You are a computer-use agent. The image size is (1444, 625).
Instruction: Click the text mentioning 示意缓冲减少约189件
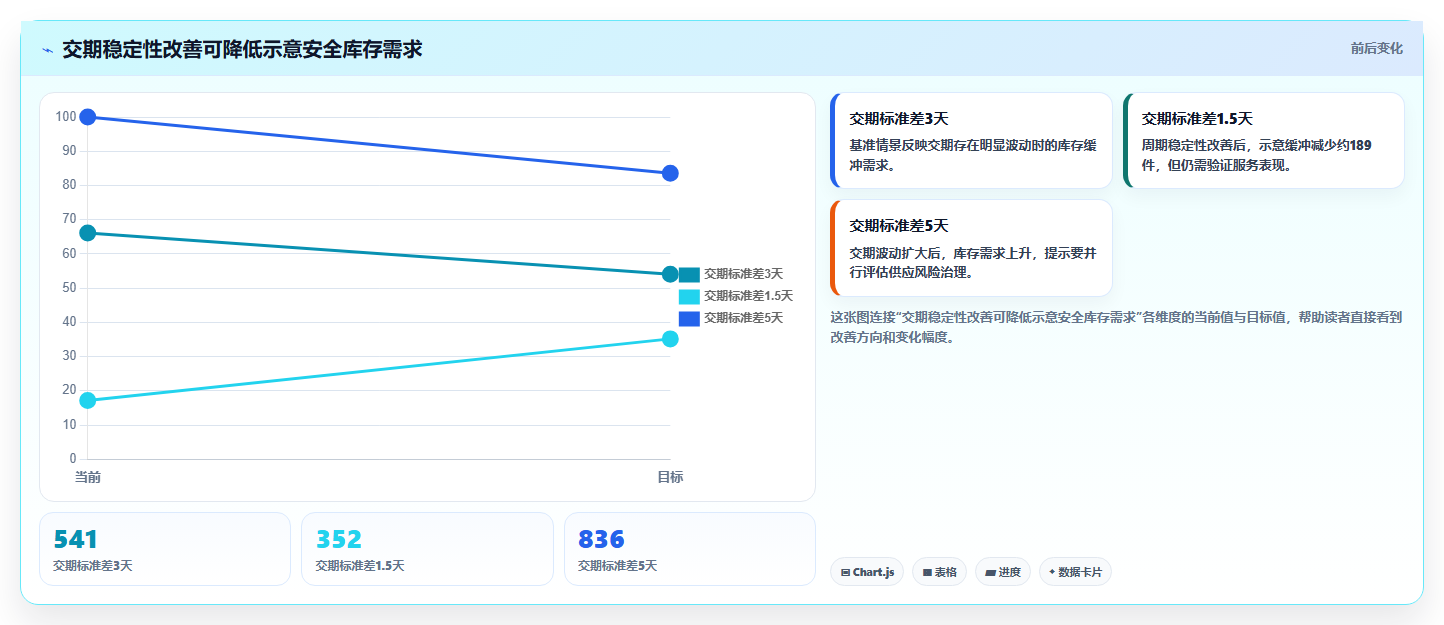click(x=1257, y=154)
